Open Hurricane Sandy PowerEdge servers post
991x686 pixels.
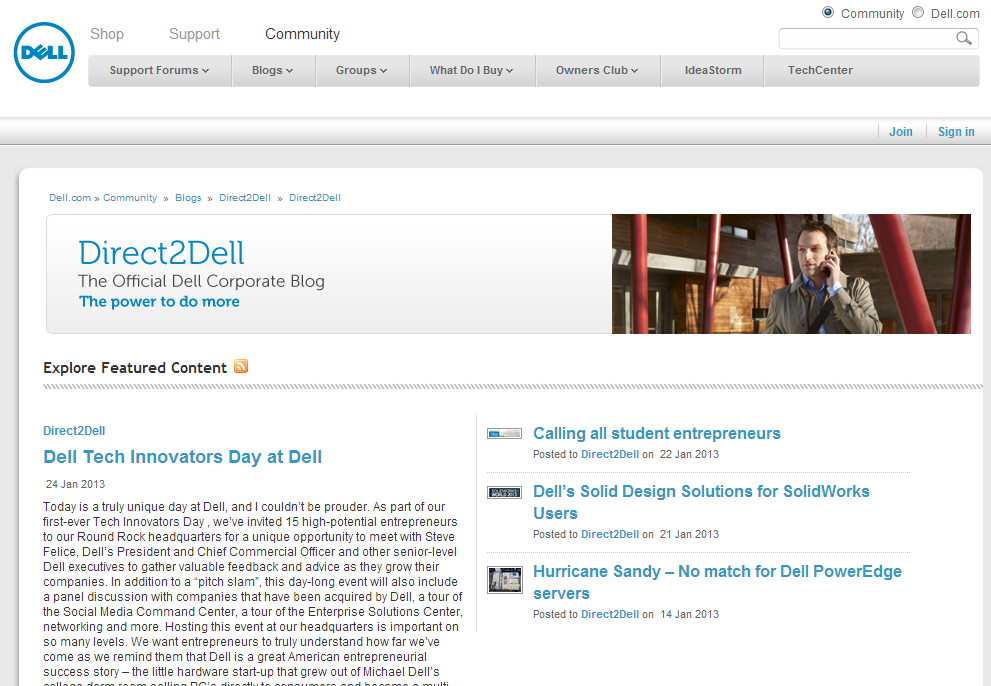[717, 582]
